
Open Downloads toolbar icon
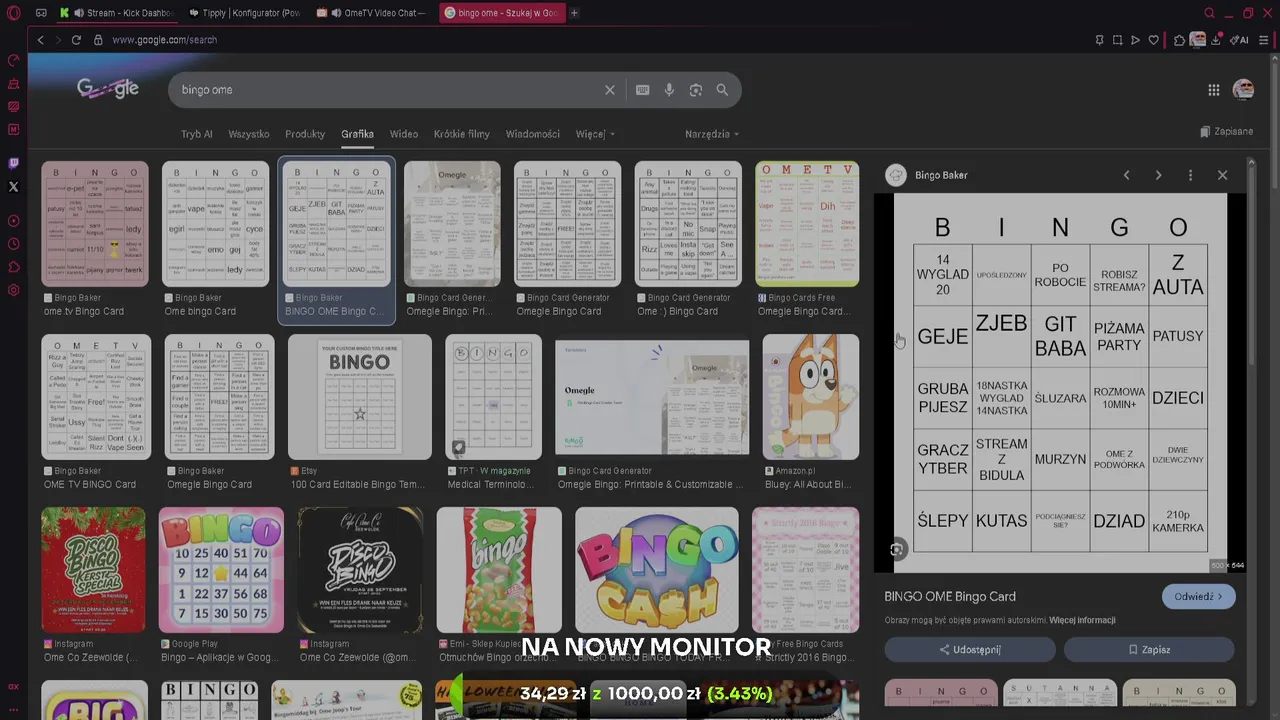(1216, 40)
